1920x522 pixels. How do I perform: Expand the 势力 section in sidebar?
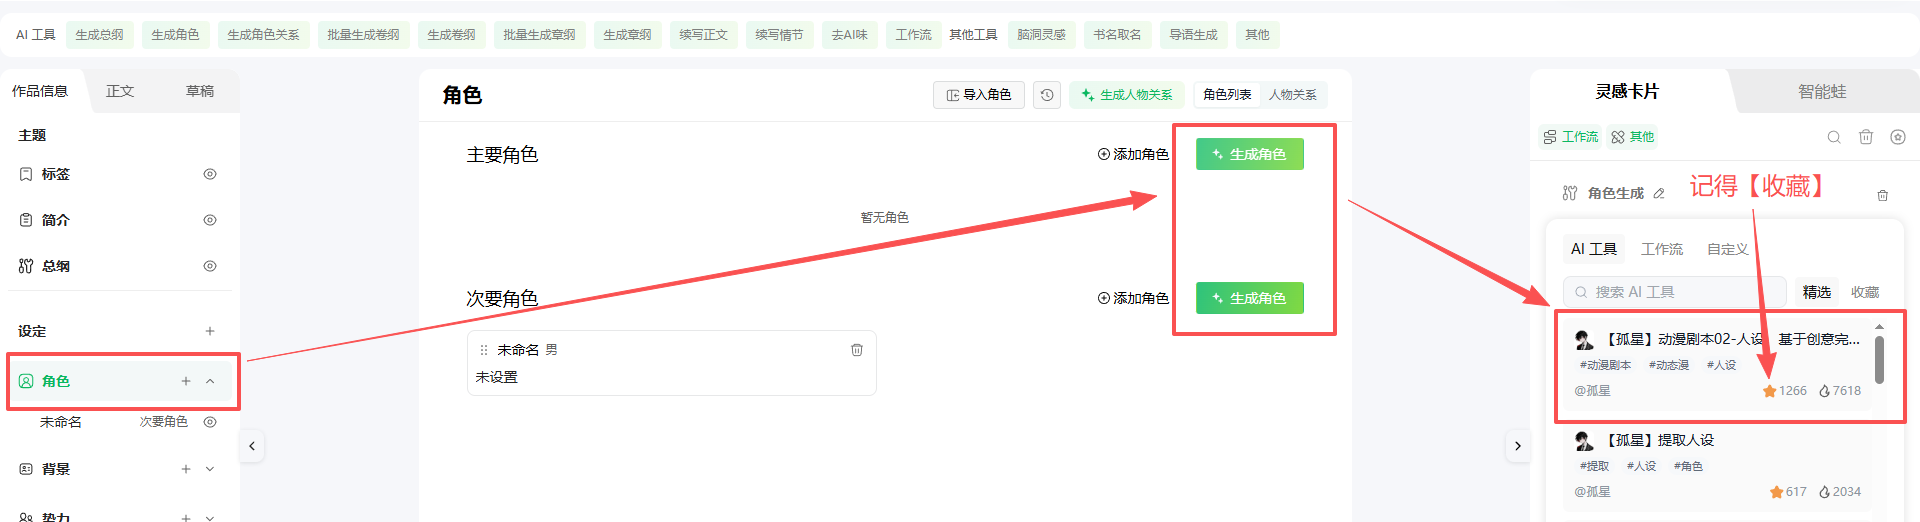210,517
